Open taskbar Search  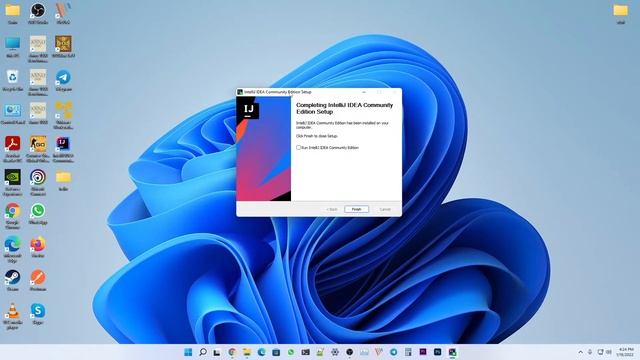(x=203, y=352)
